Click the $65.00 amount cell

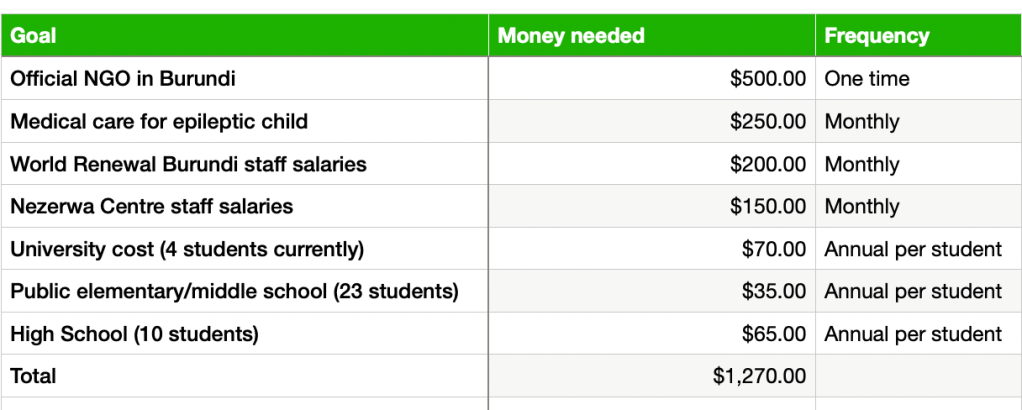(x=773, y=334)
